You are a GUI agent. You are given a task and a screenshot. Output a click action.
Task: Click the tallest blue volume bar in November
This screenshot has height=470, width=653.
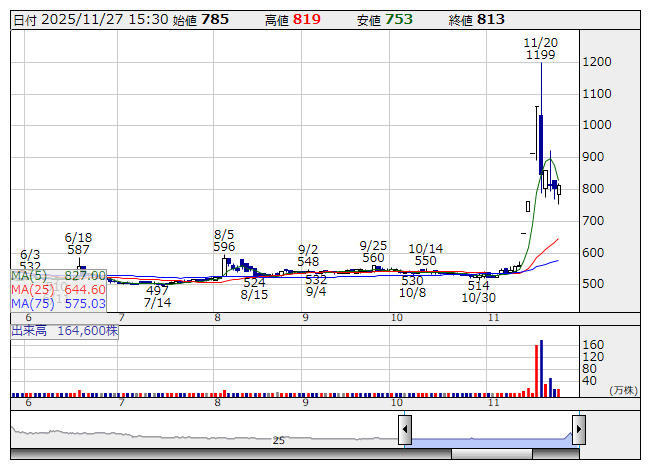[541, 368]
